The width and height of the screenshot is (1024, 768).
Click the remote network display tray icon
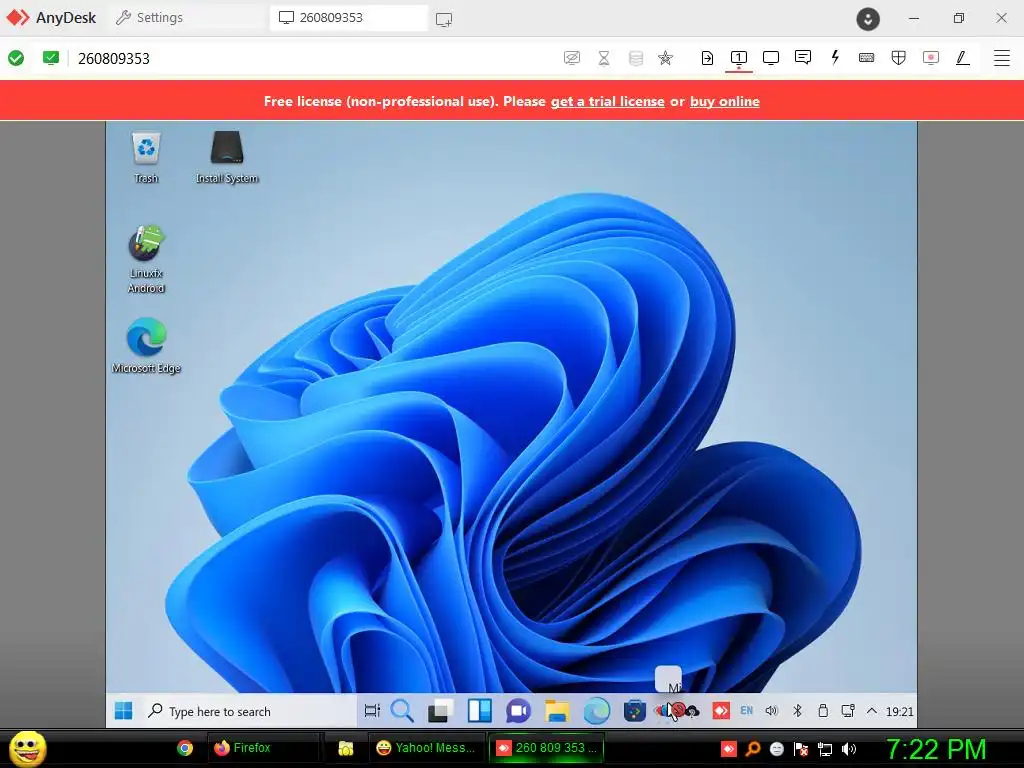(848, 711)
